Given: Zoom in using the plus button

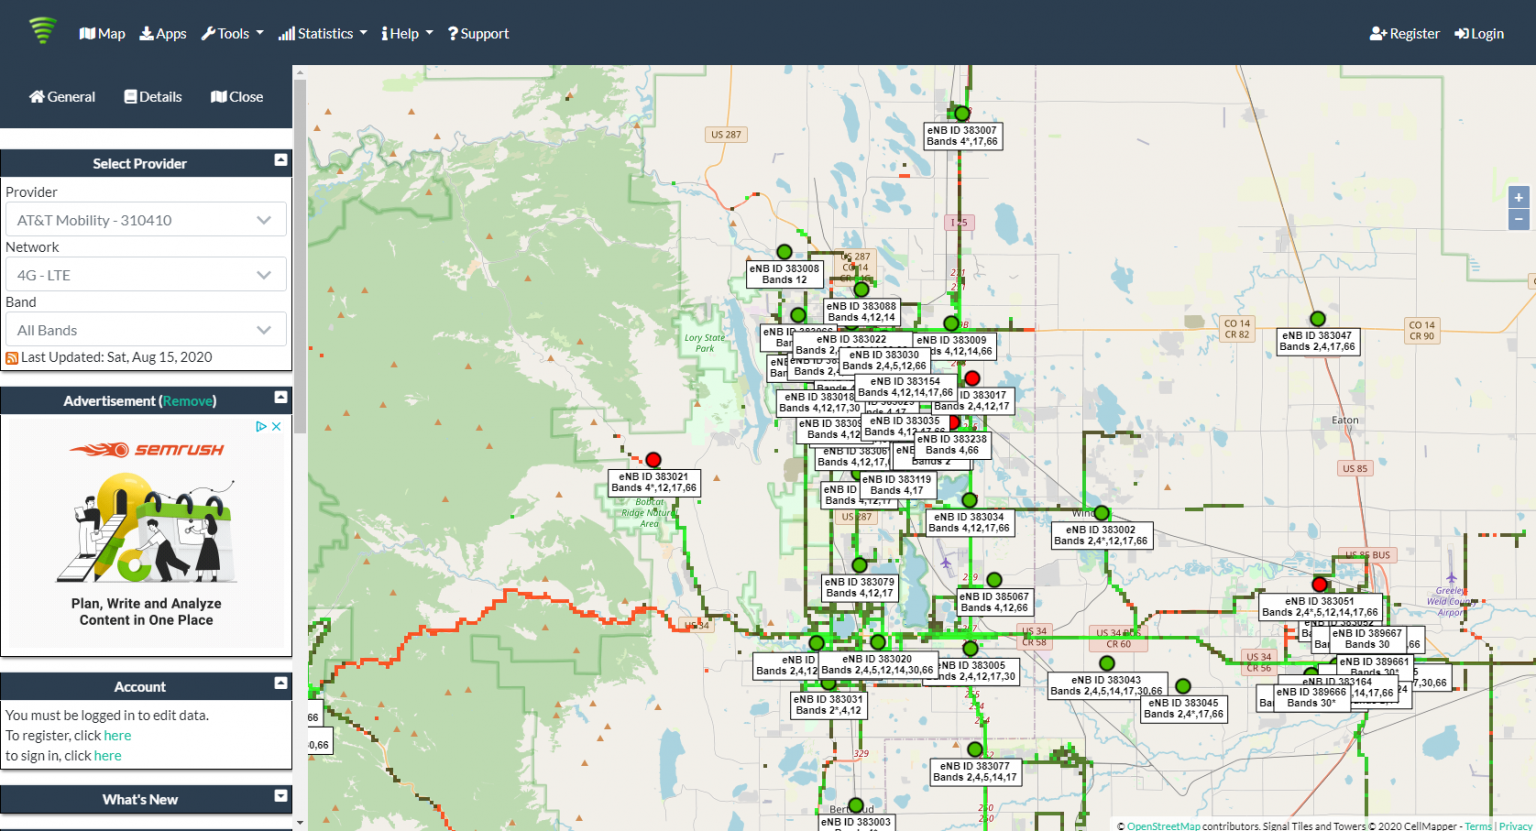Looking at the screenshot, I should [1518, 197].
